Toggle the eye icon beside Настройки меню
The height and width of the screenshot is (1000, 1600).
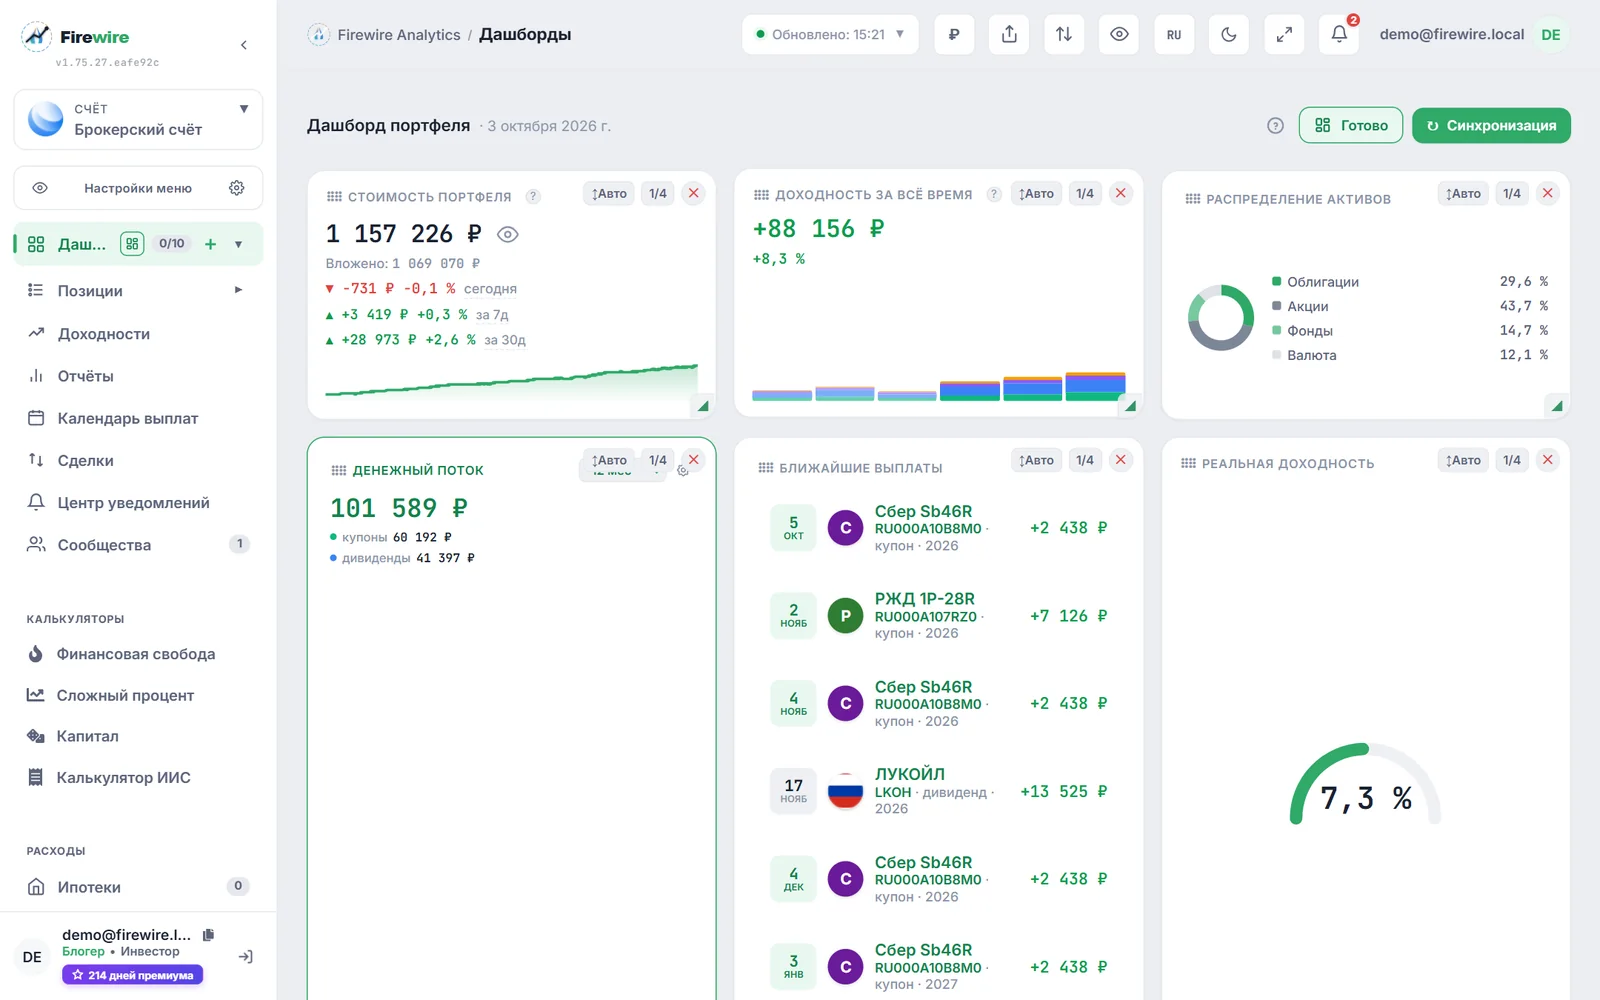point(40,188)
